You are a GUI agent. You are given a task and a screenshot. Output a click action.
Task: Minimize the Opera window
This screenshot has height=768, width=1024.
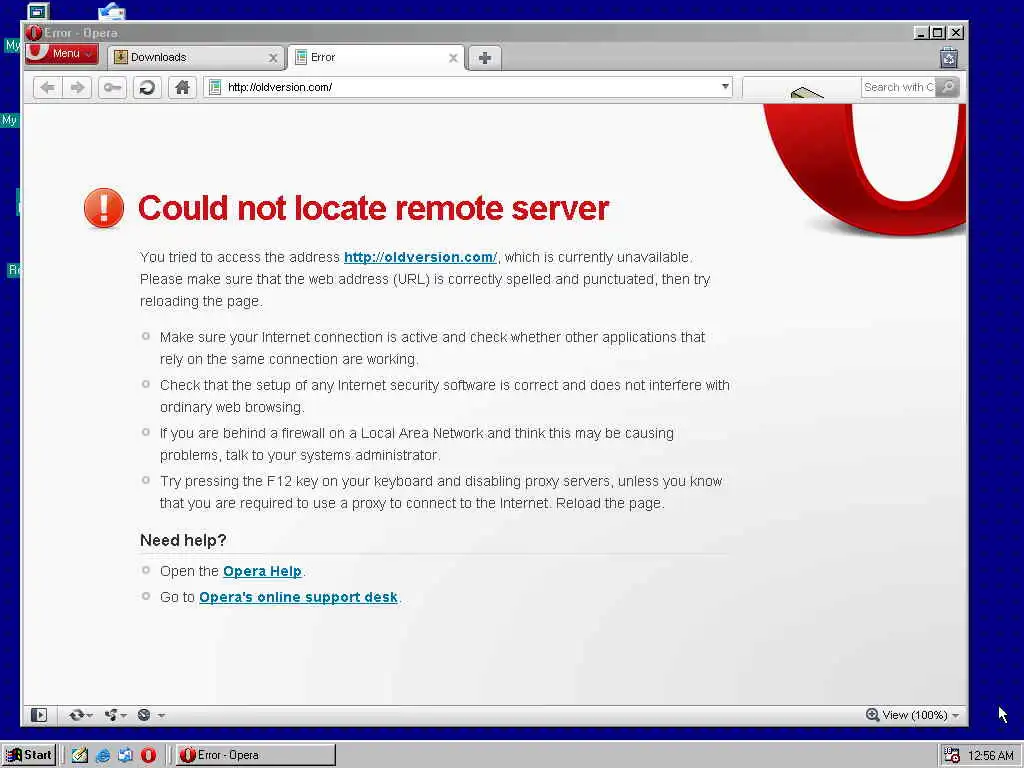click(x=921, y=33)
